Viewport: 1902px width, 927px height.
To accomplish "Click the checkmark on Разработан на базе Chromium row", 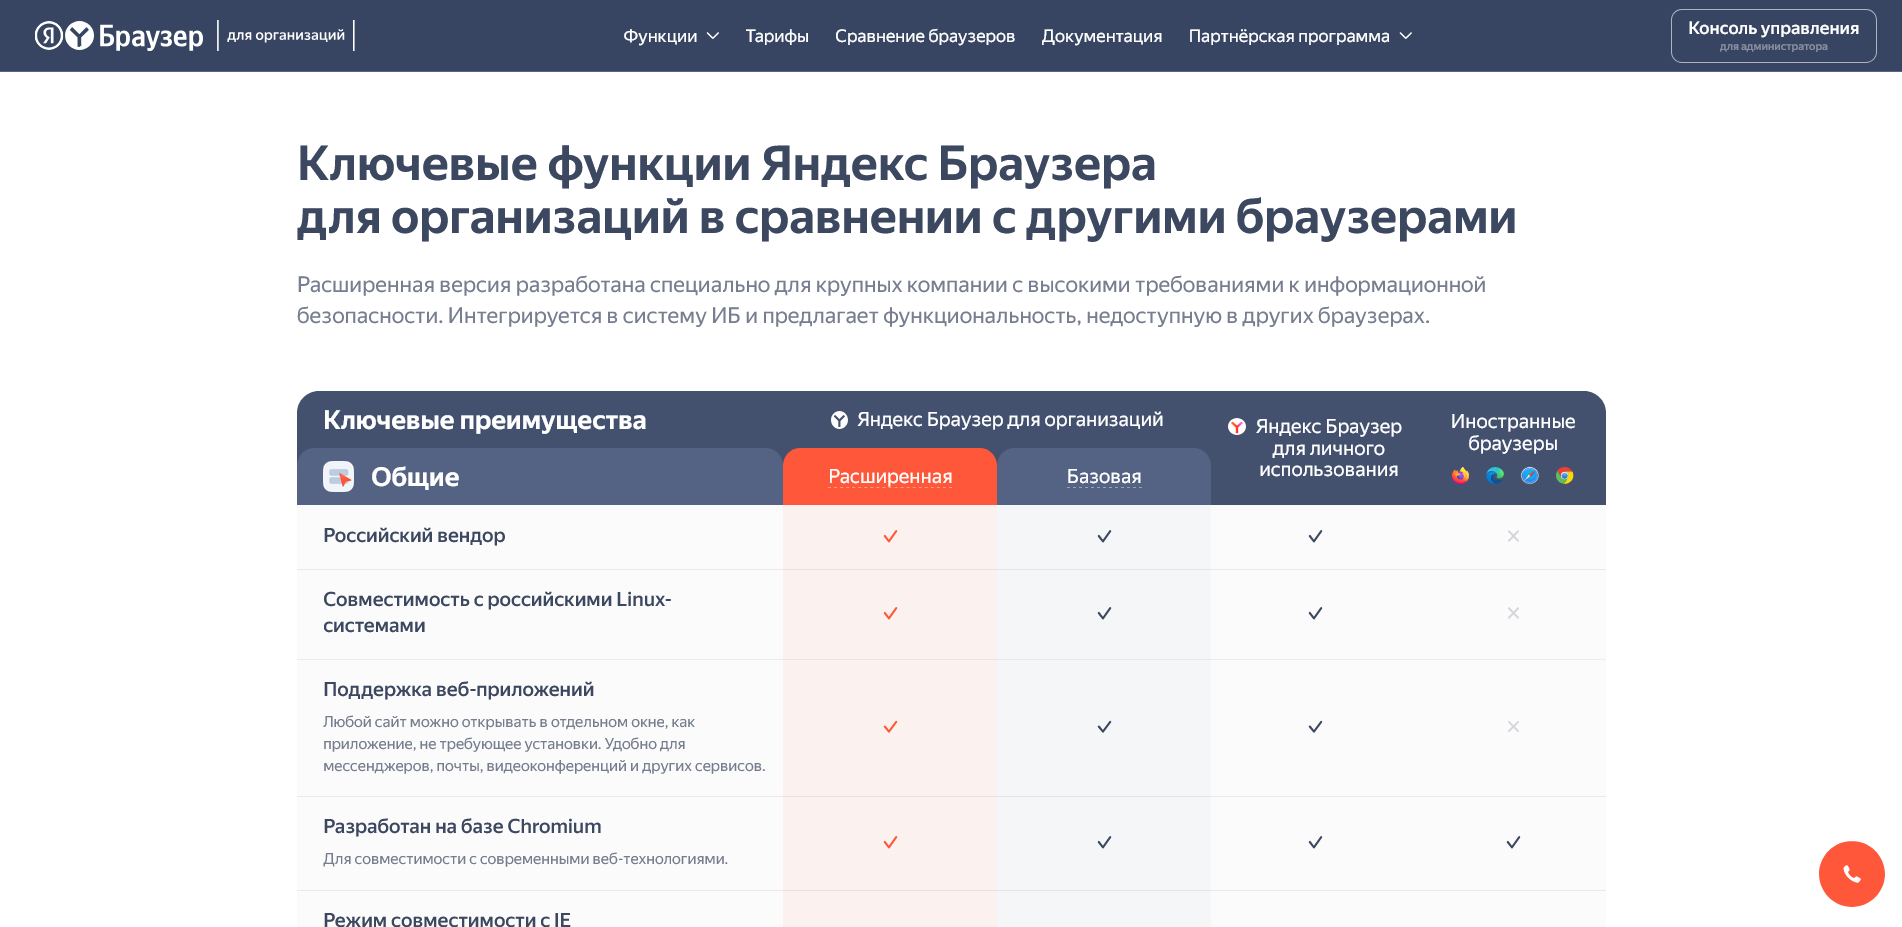I will 890,843.
